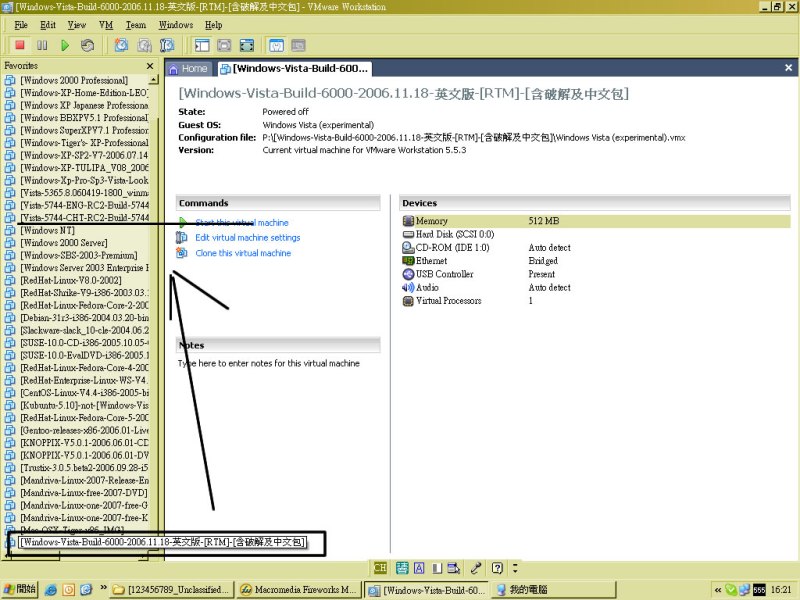This screenshot has height=600, width=800.
Task: Open the Help menu
Action: click(213, 24)
